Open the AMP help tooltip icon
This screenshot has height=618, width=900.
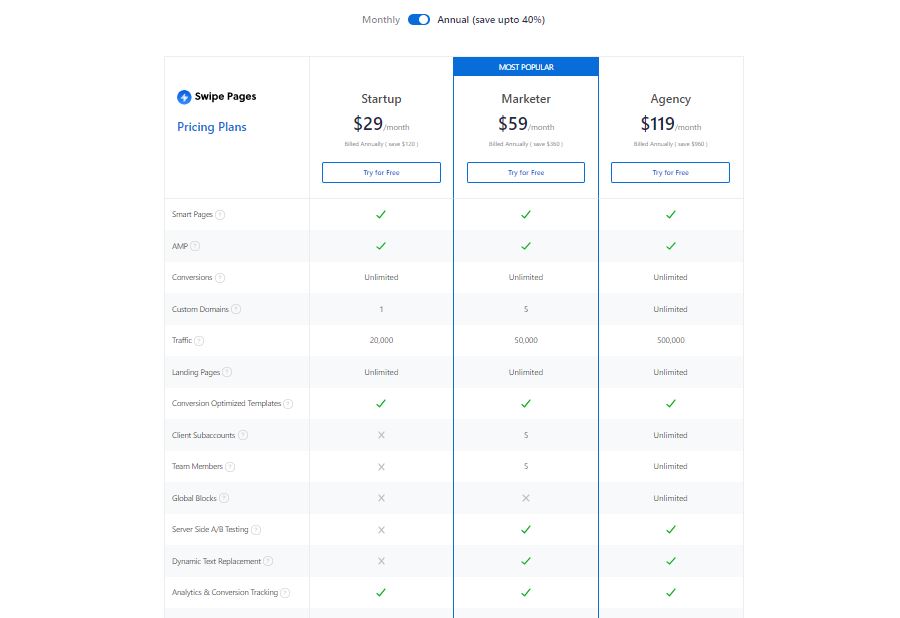[x=195, y=246]
